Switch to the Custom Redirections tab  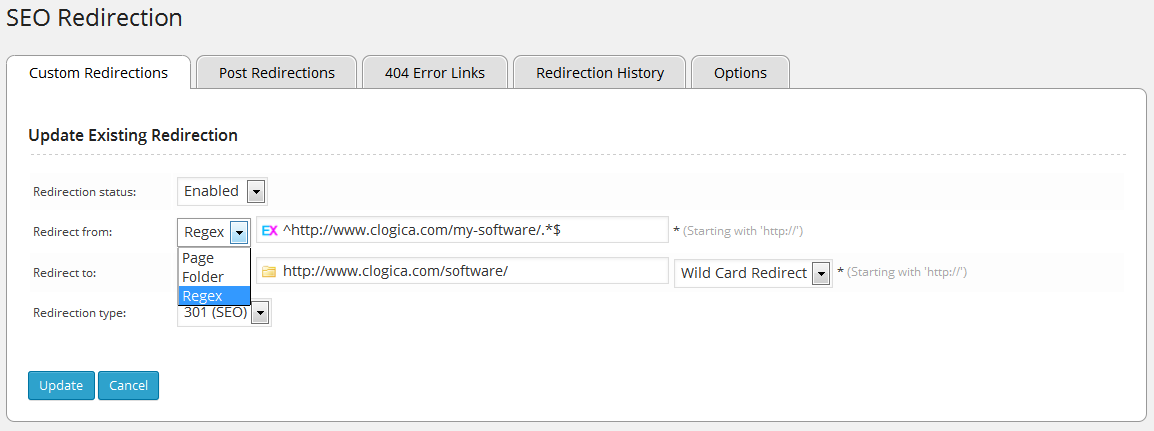[98, 73]
